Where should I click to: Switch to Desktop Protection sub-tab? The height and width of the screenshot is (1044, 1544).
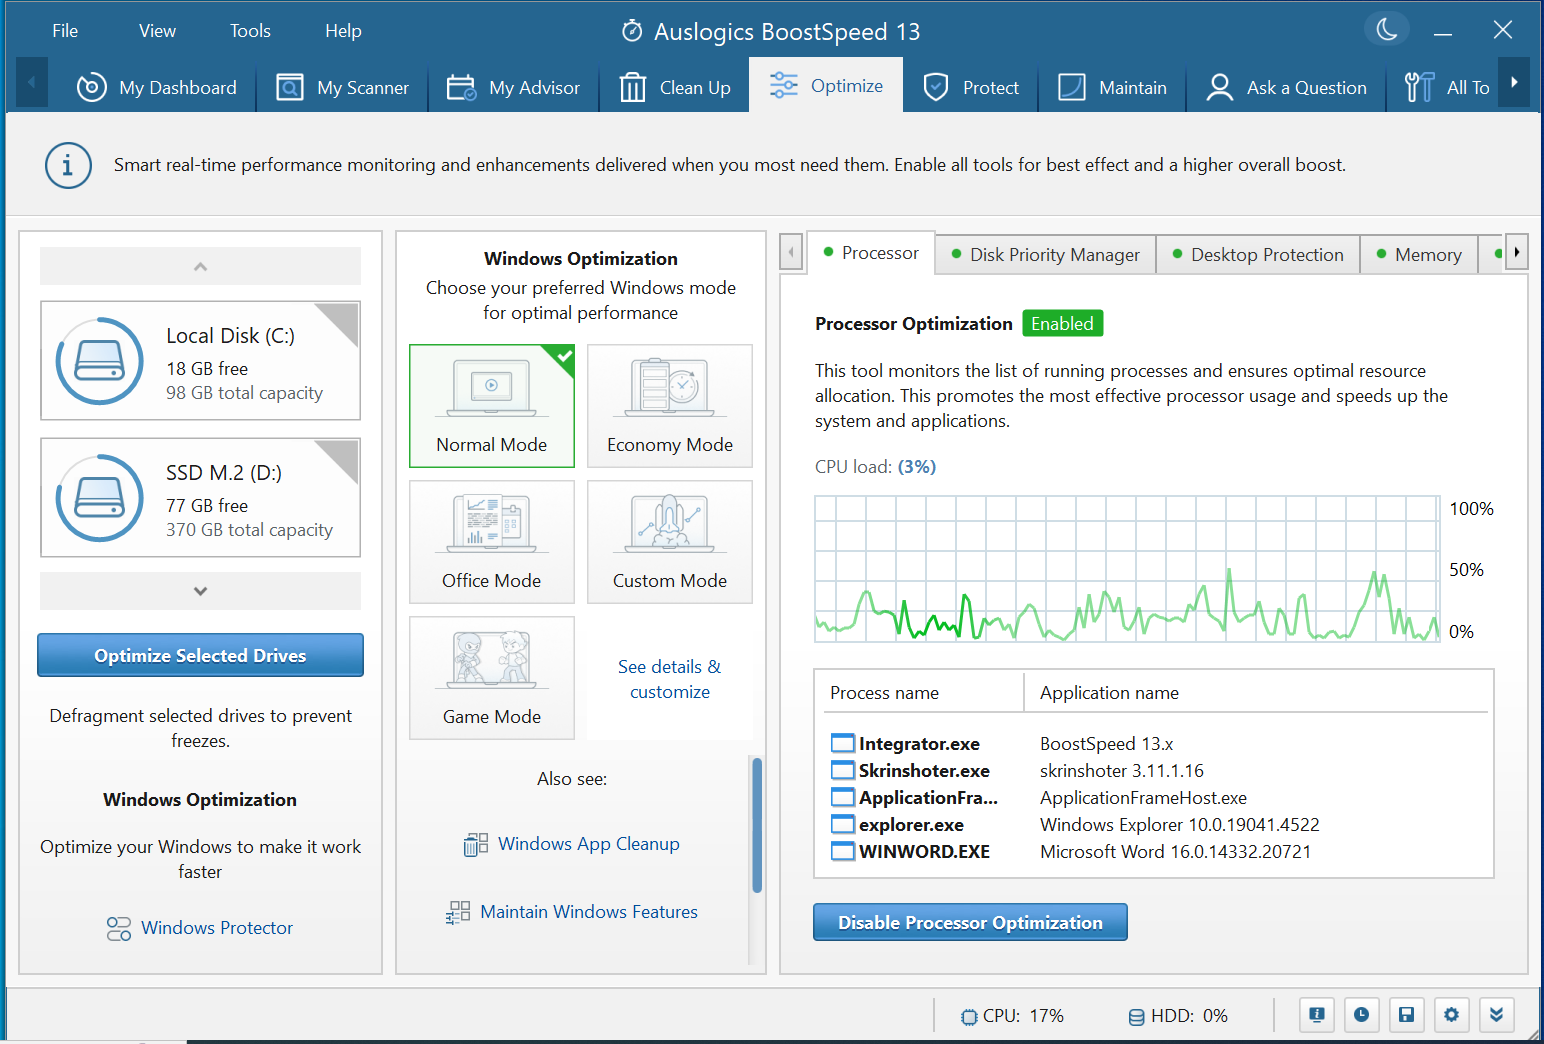(x=1258, y=255)
